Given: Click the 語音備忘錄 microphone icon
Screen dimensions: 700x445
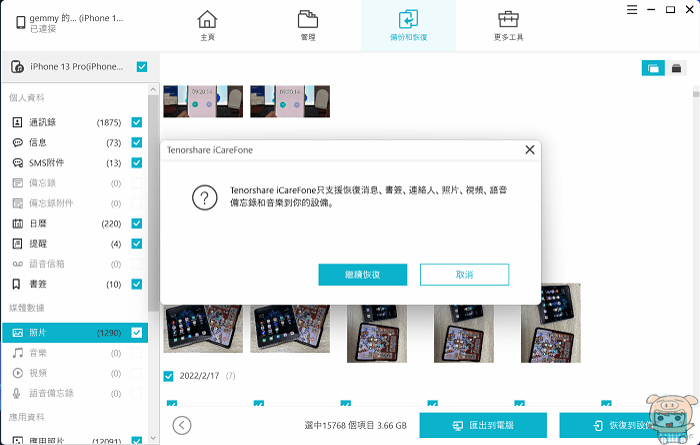Looking at the screenshot, I should [17, 393].
